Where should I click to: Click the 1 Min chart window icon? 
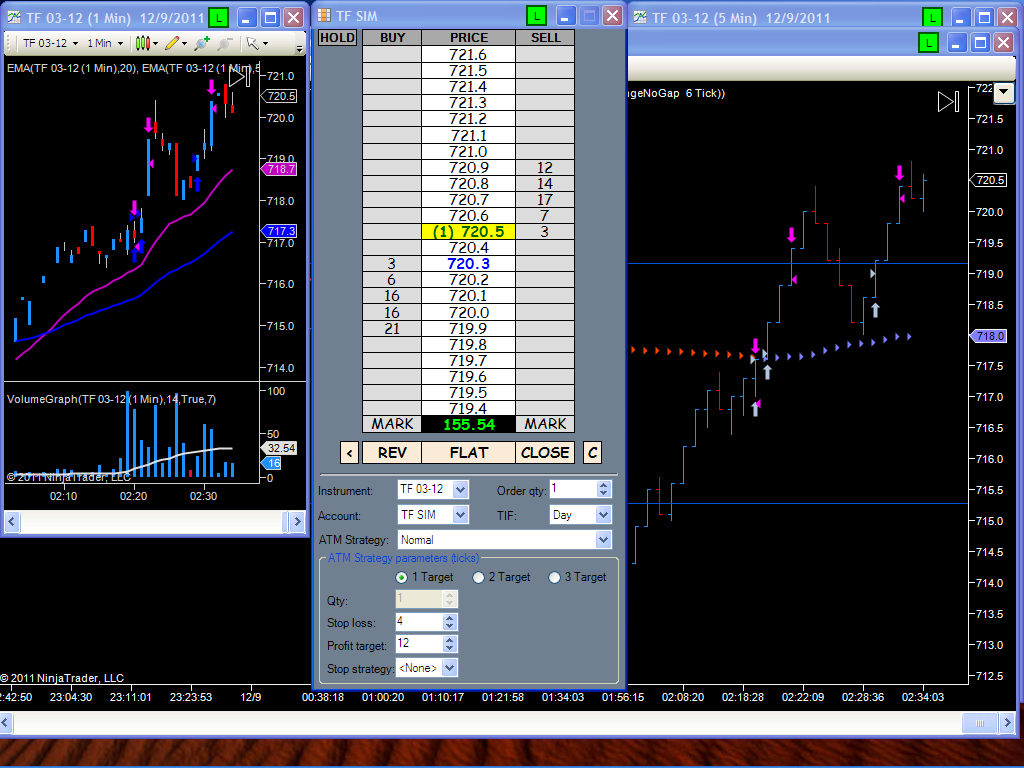pos(14,18)
